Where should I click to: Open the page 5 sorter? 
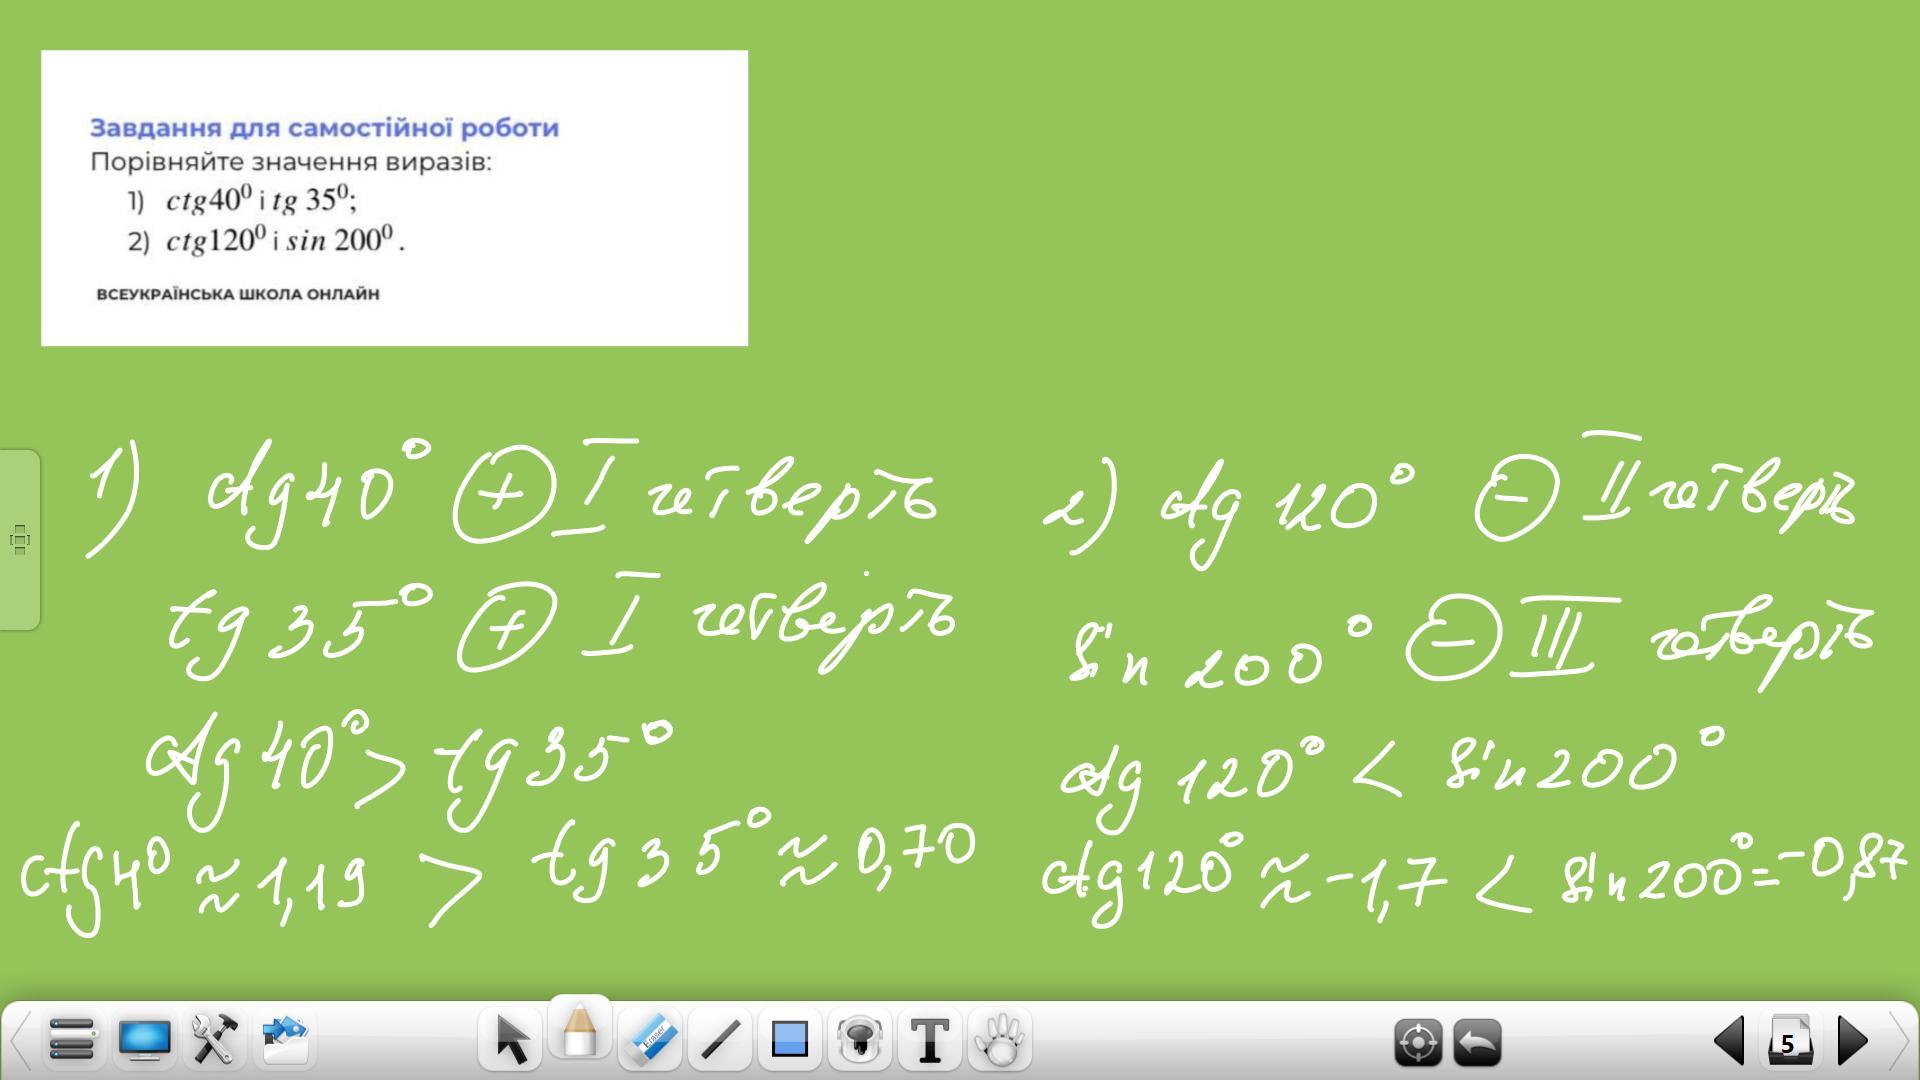pos(1789,1043)
